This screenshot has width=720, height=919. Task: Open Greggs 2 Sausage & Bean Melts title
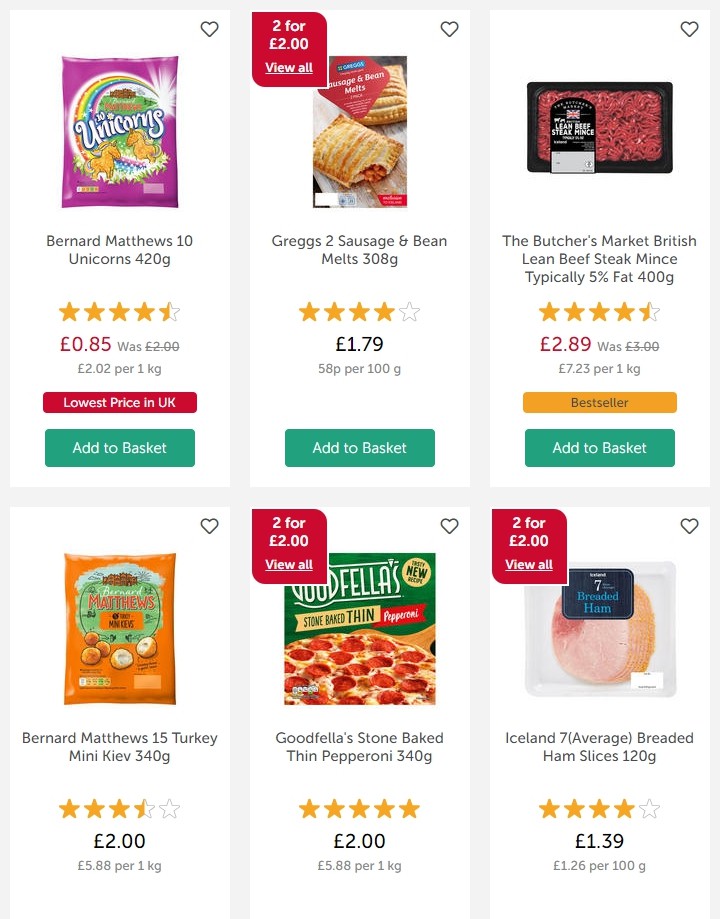pyautogui.click(x=360, y=250)
